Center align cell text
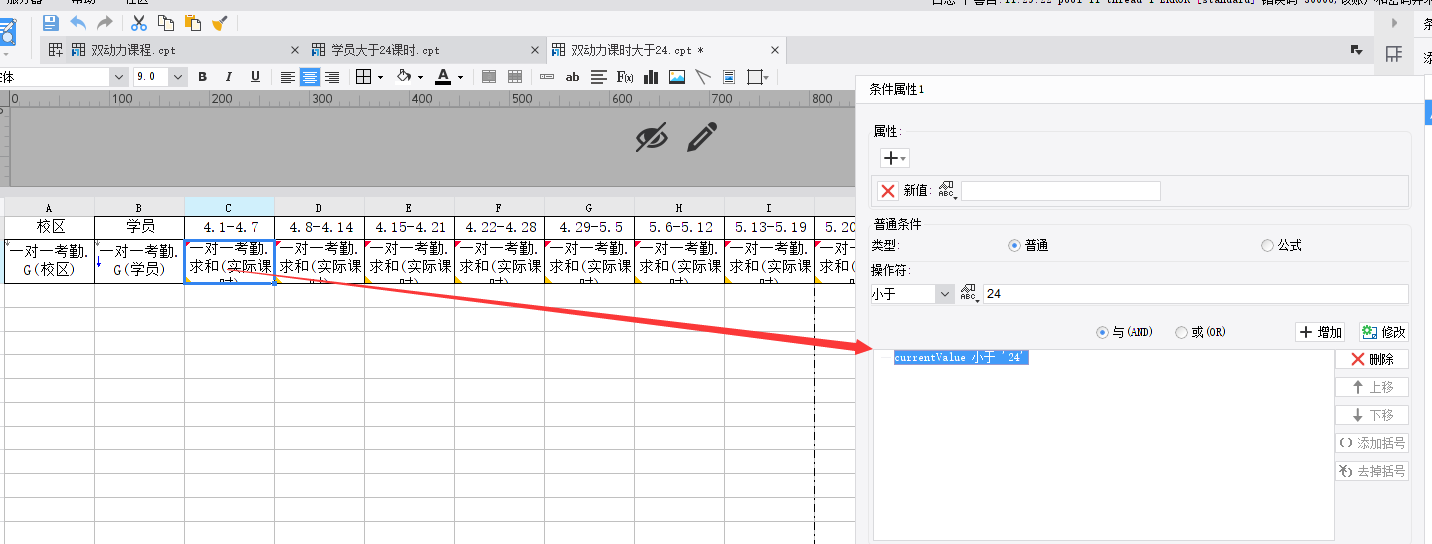This screenshot has height=544, width=1432. (310, 77)
